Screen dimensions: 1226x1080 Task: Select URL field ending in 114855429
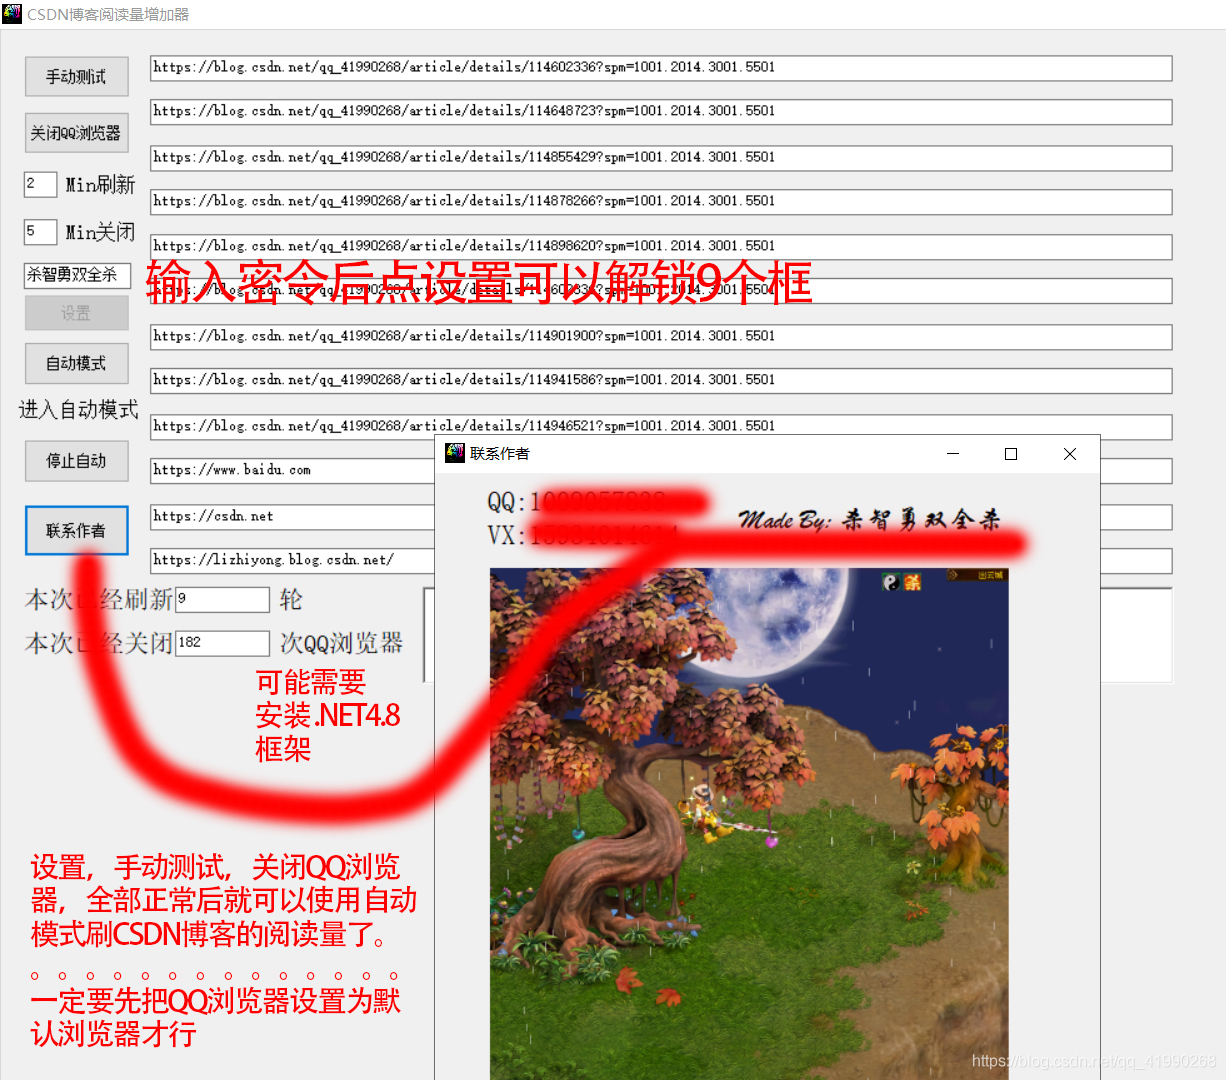click(x=661, y=158)
